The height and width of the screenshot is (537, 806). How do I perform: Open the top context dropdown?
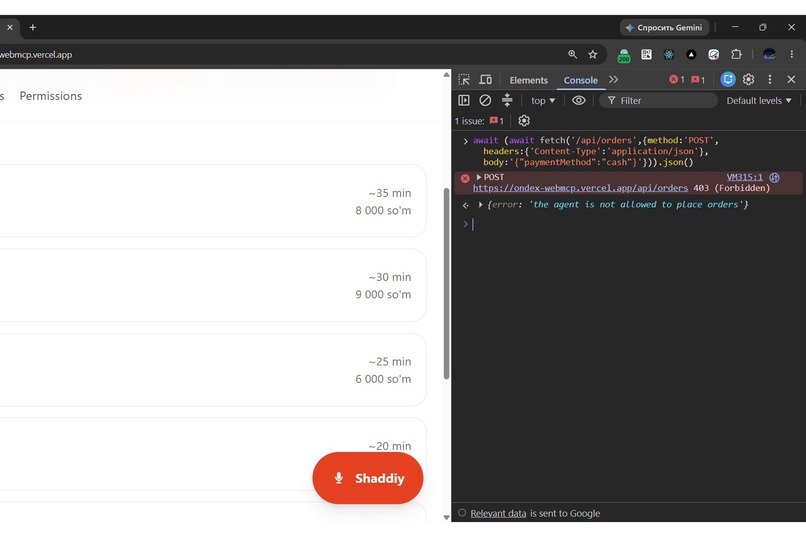(543, 101)
